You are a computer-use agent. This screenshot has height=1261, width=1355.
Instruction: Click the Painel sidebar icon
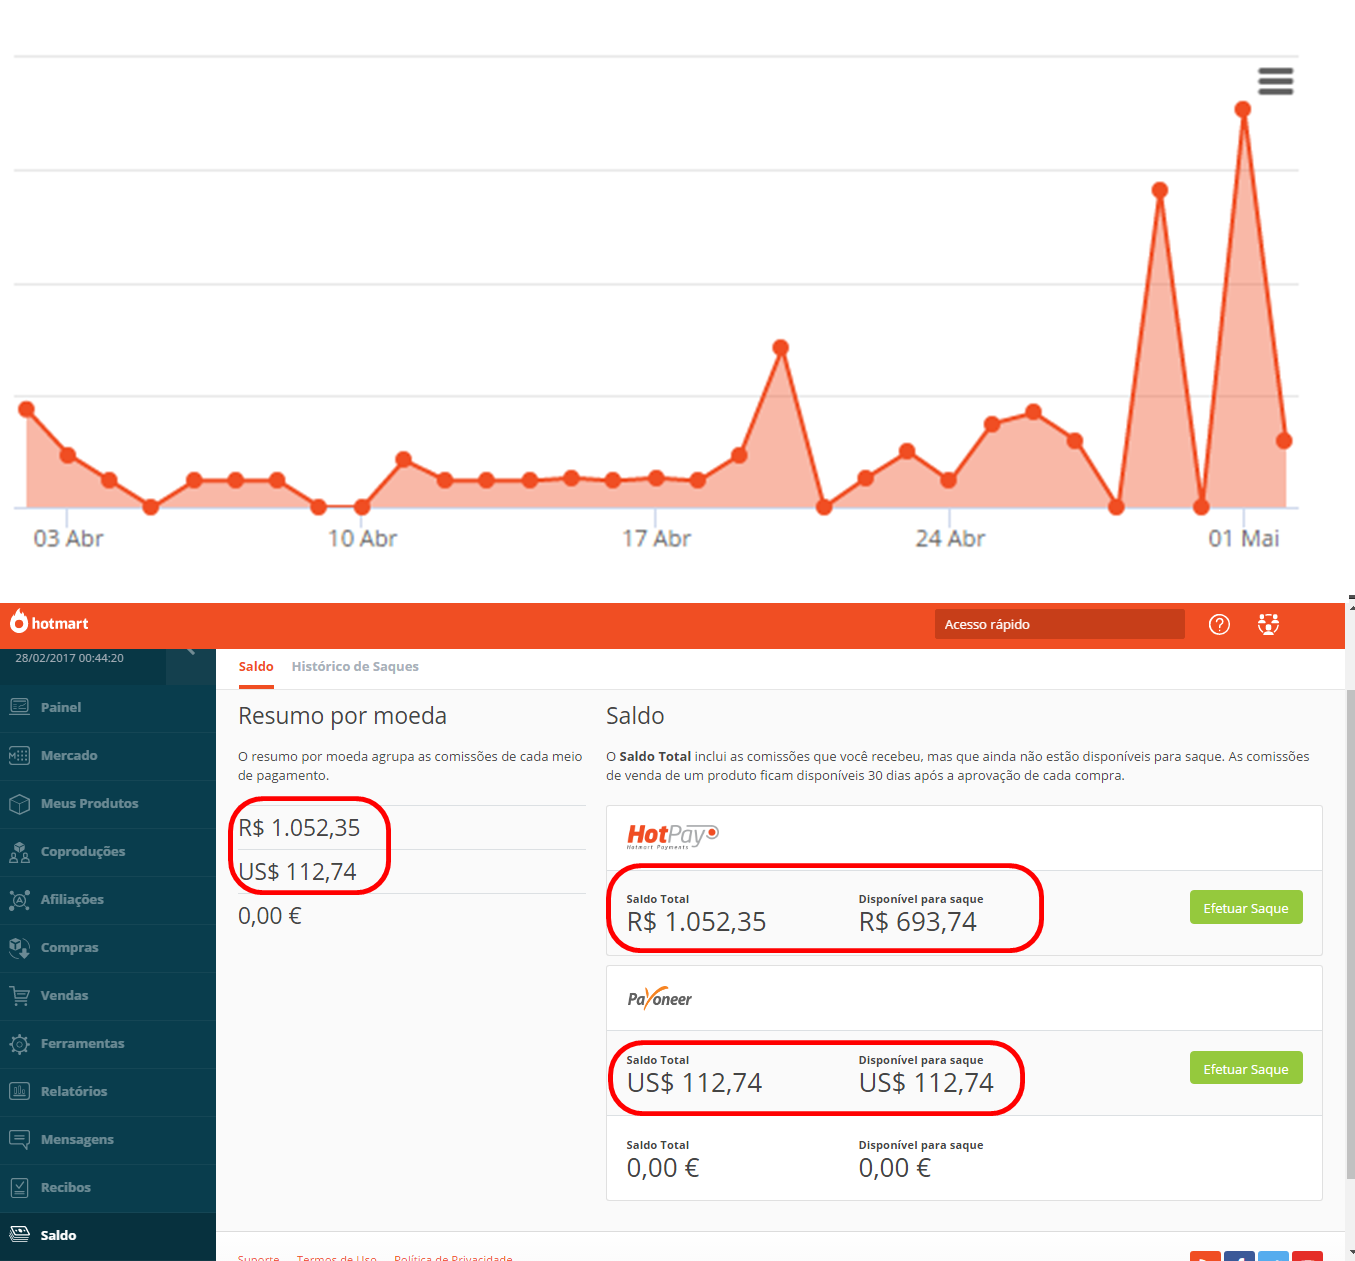pos(19,707)
